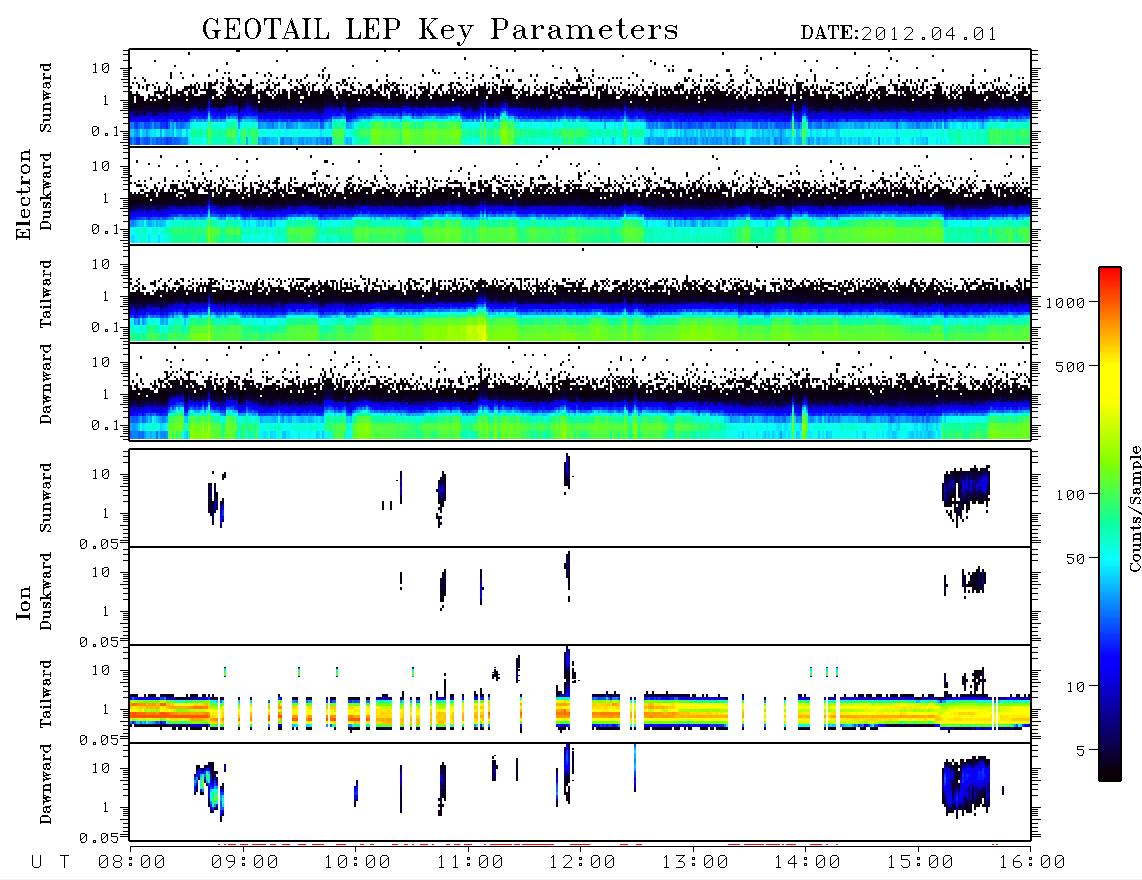Click the Electron Duskward panel label

click(46, 192)
